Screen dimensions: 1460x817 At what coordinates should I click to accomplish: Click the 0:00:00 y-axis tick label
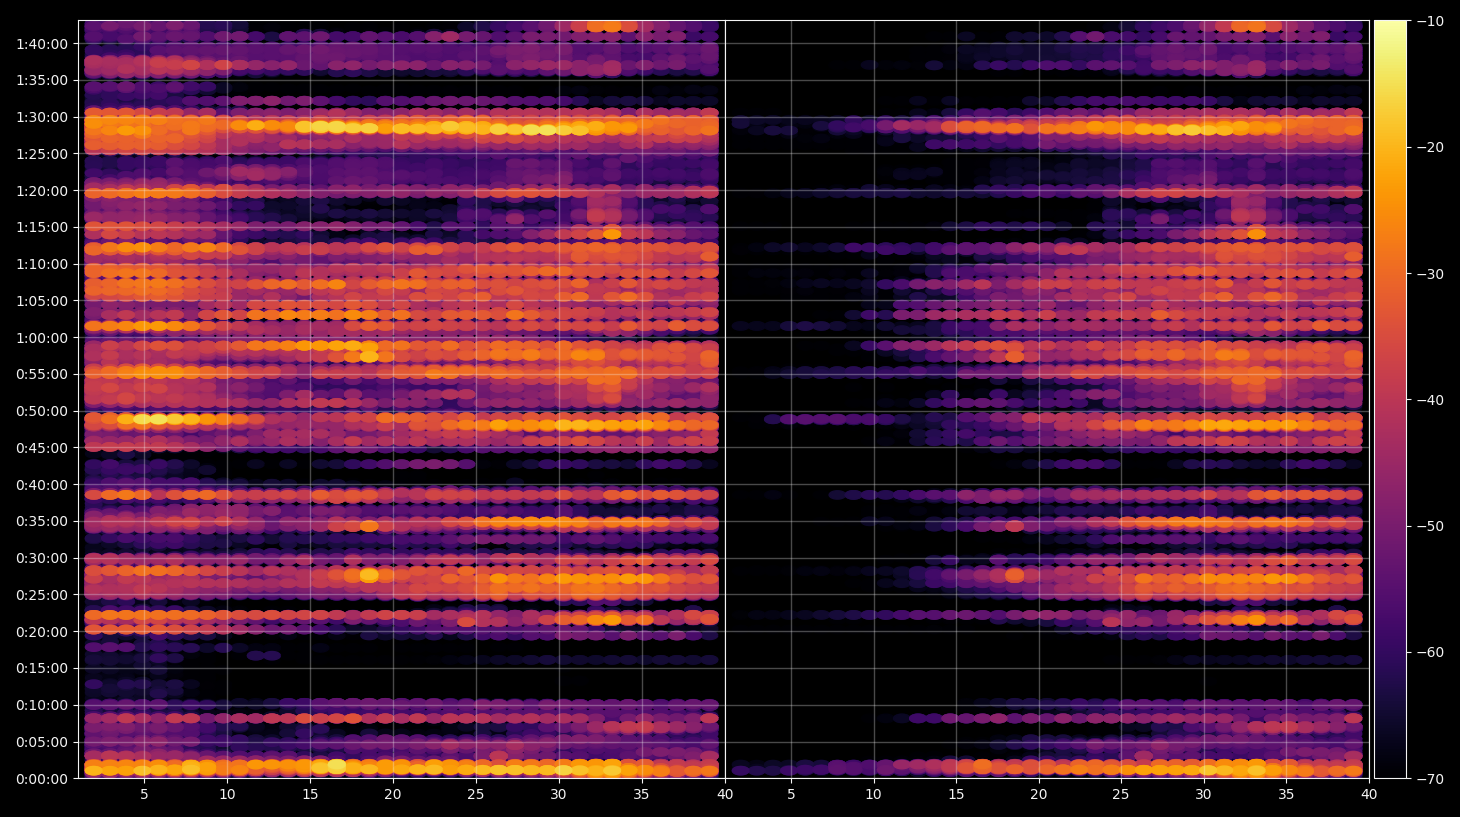click(x=42, y=779)
